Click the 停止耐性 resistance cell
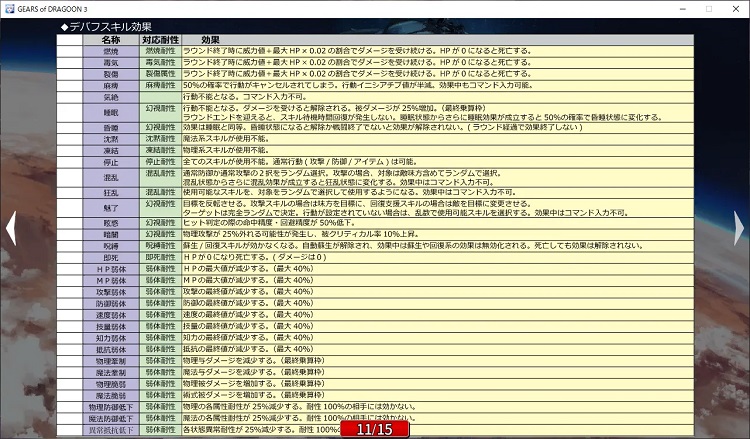The height and width of the screenshot is (439, 750). (160, 162)
